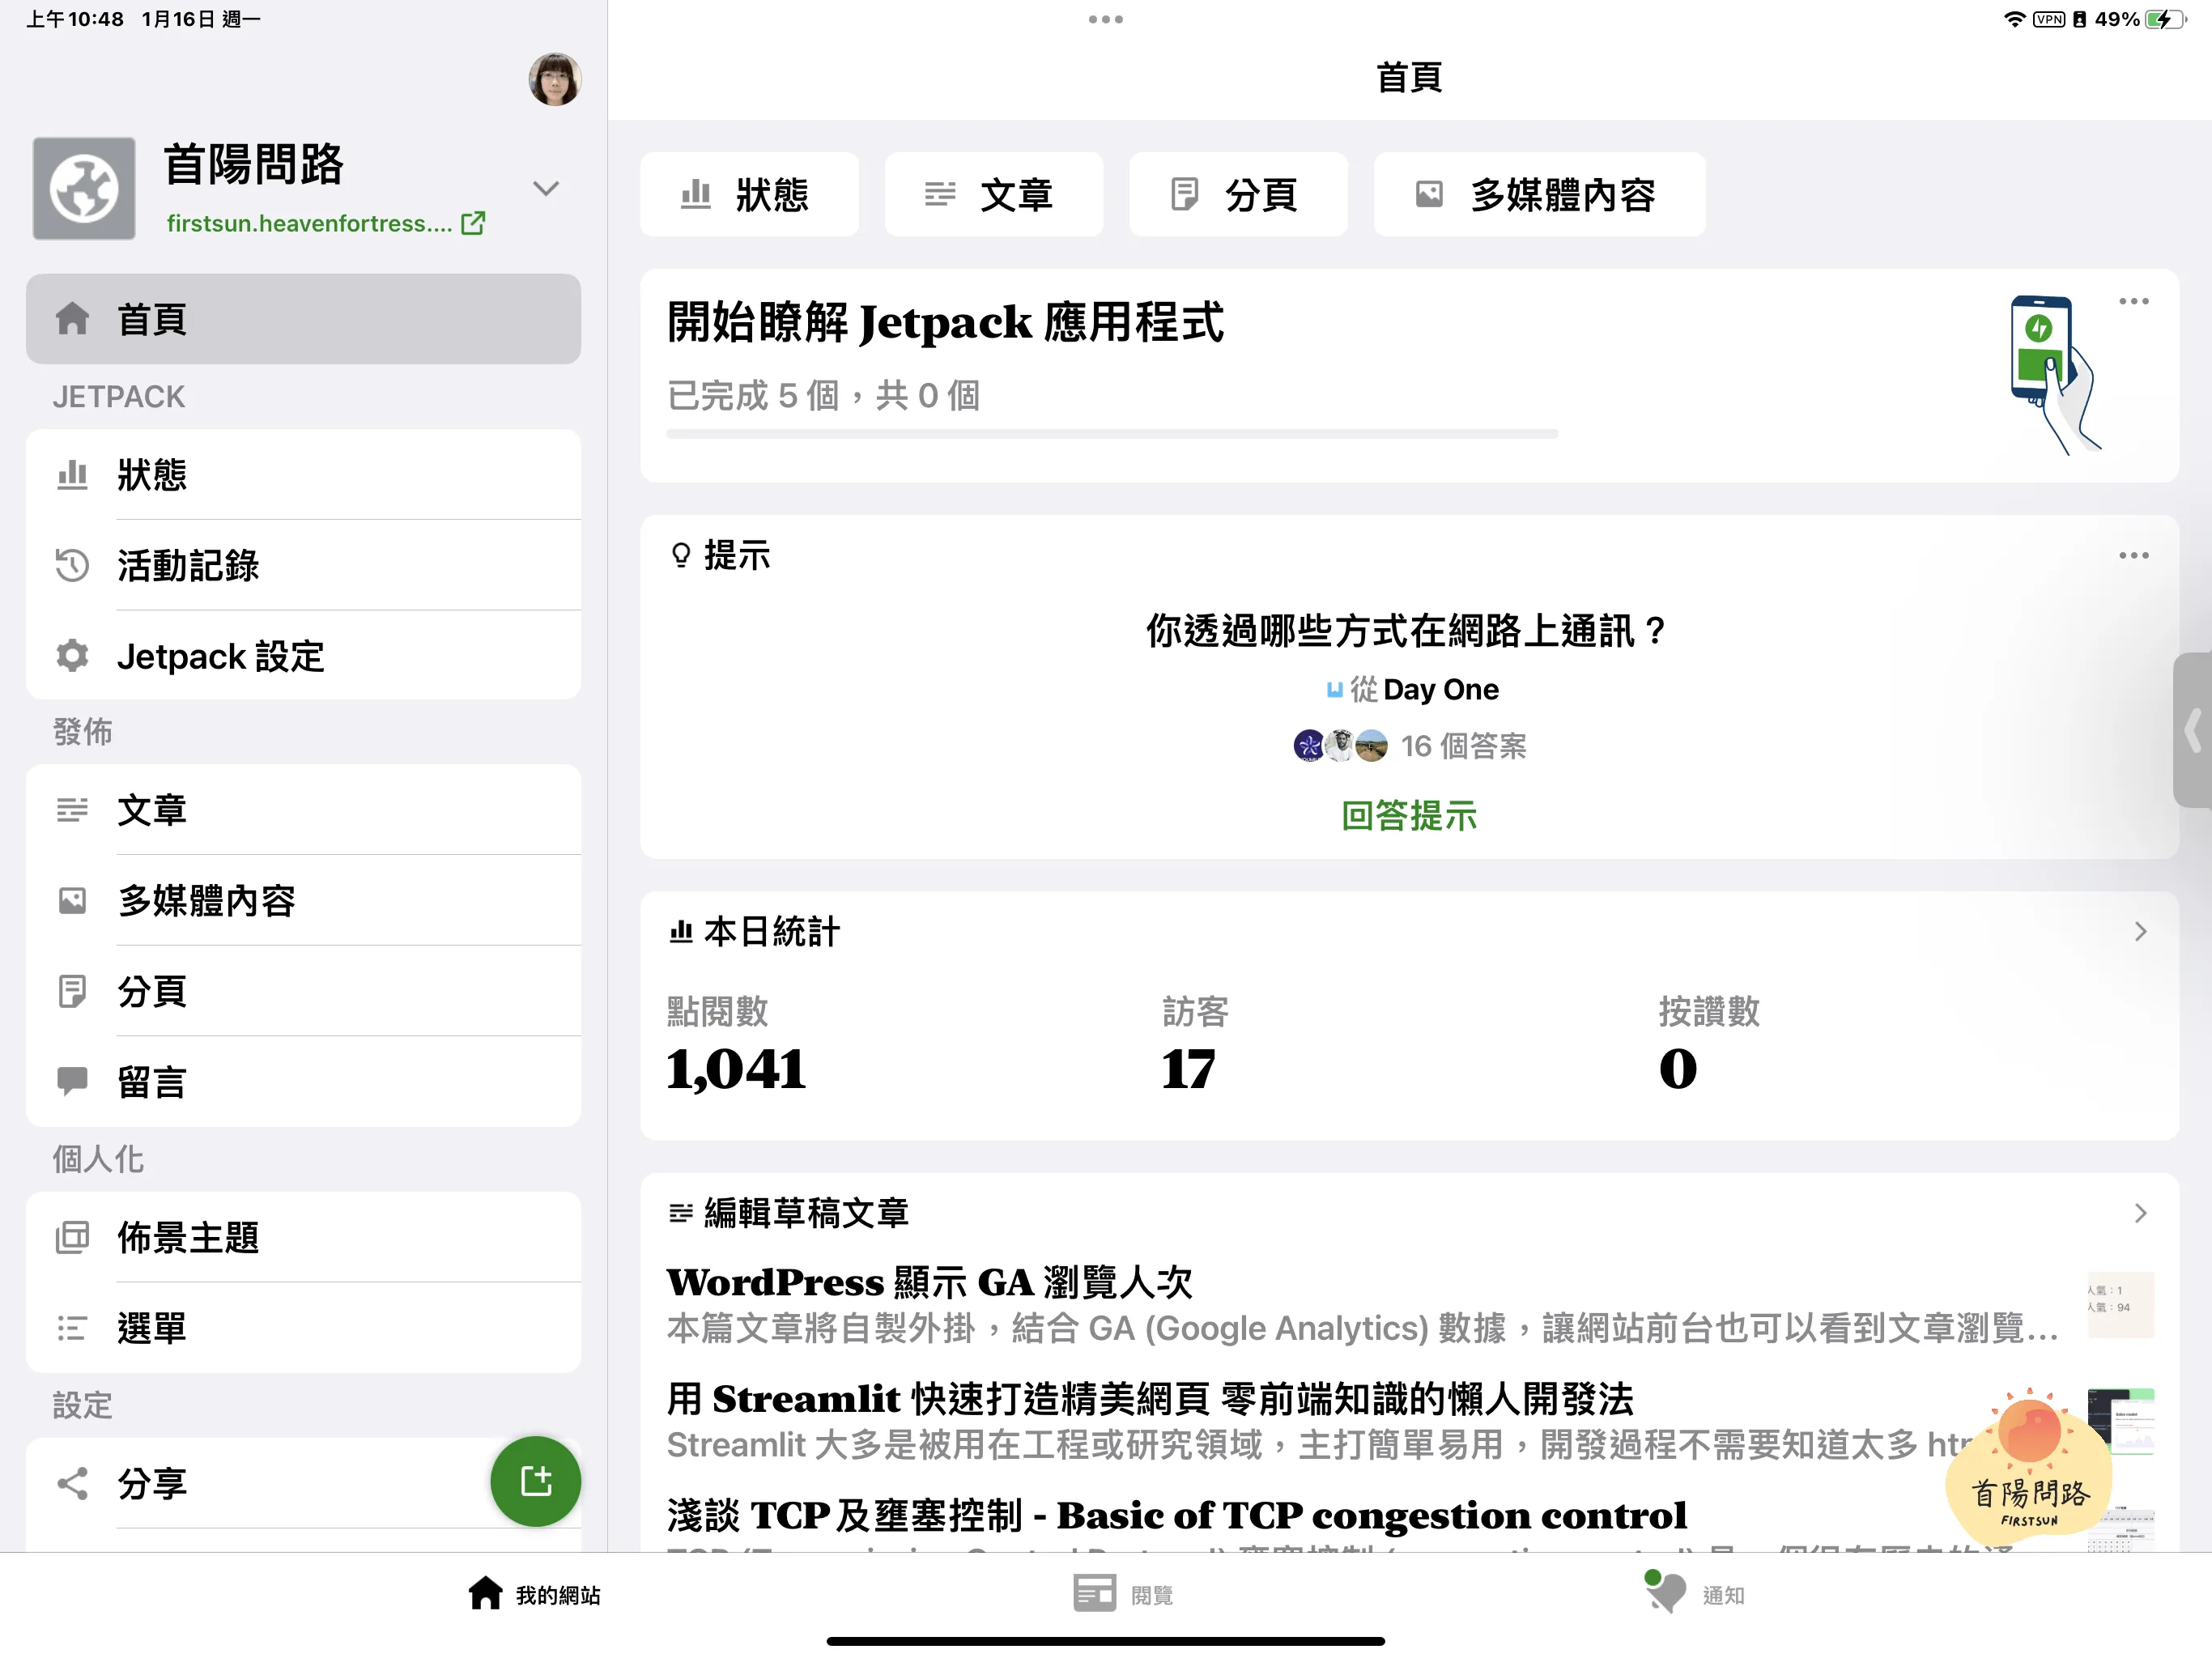This screenshot has height=1658, width=2212.
Task: Expand the site switcher chevron
Action: tap(546, 188)
